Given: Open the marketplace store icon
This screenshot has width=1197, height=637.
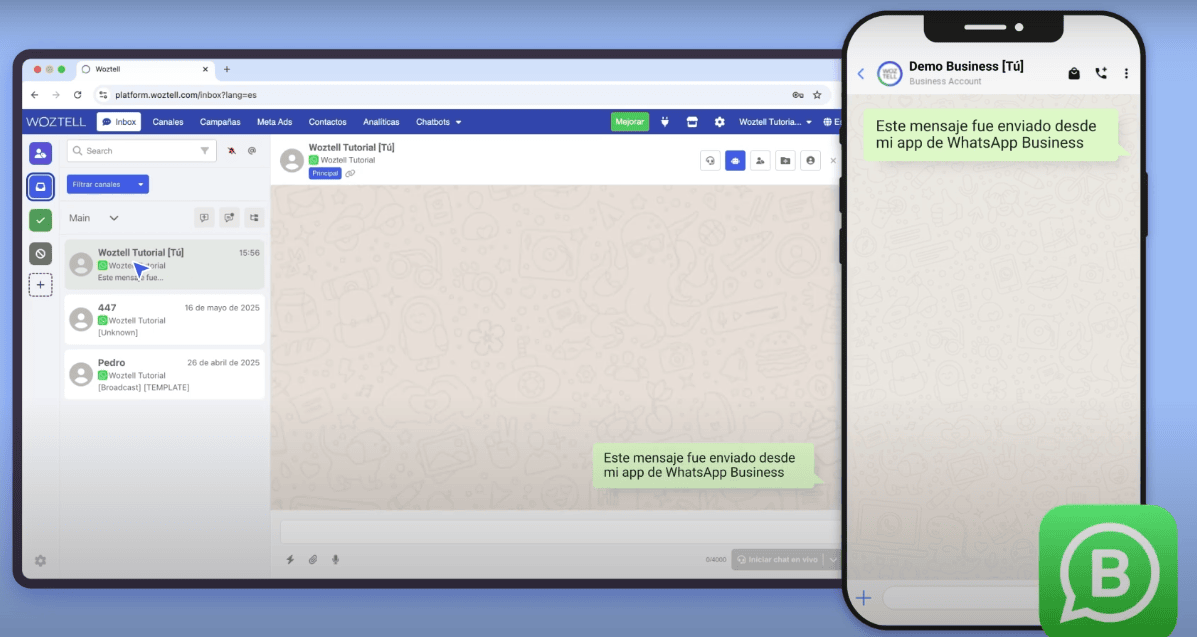Looking at the screenshot, I should click(x=692, y=121).
